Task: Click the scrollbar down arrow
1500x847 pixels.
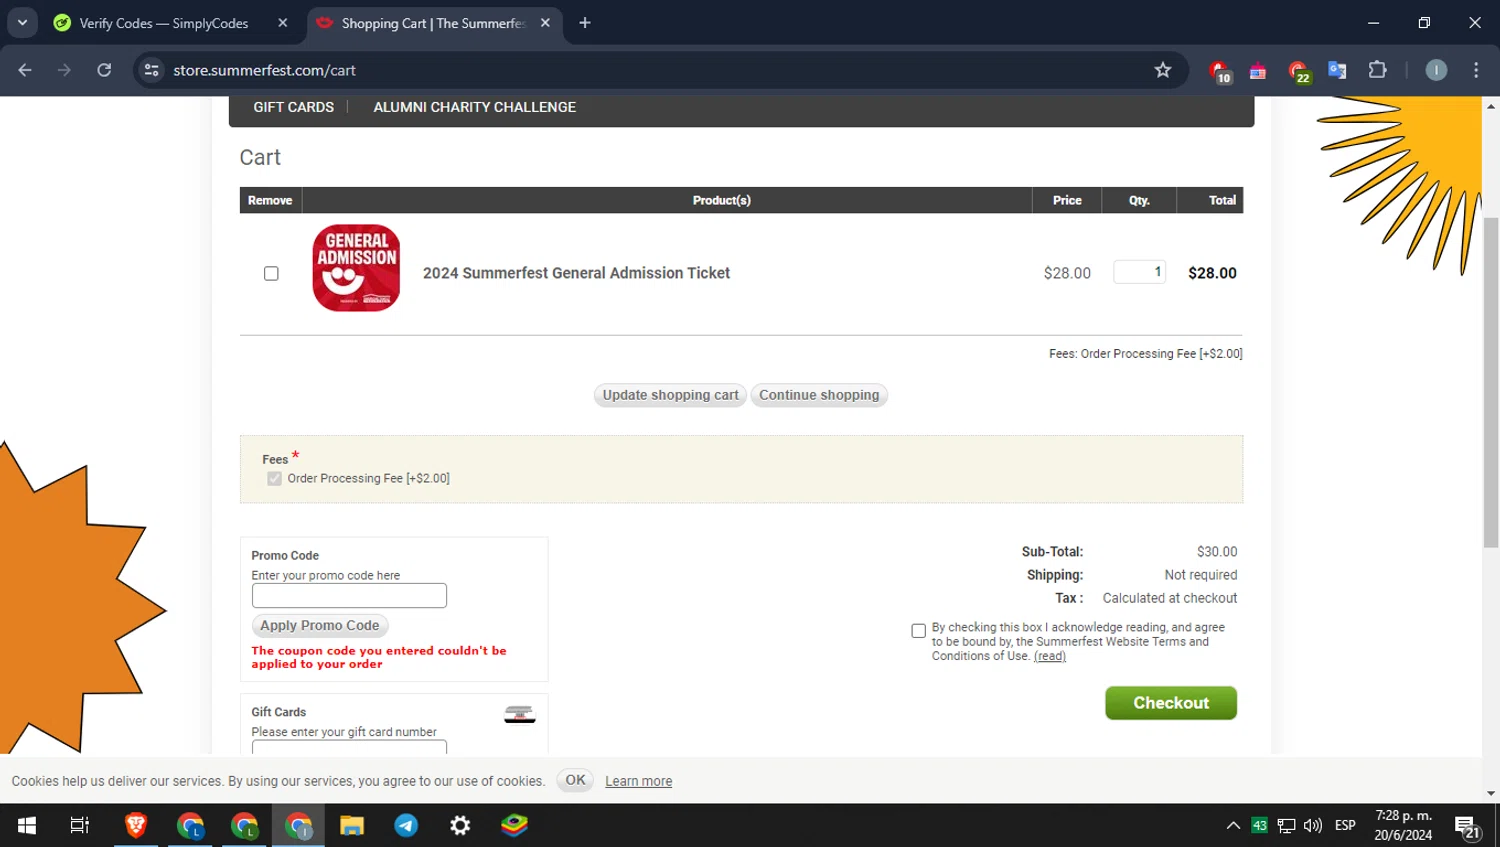Action: (1491, 794)
